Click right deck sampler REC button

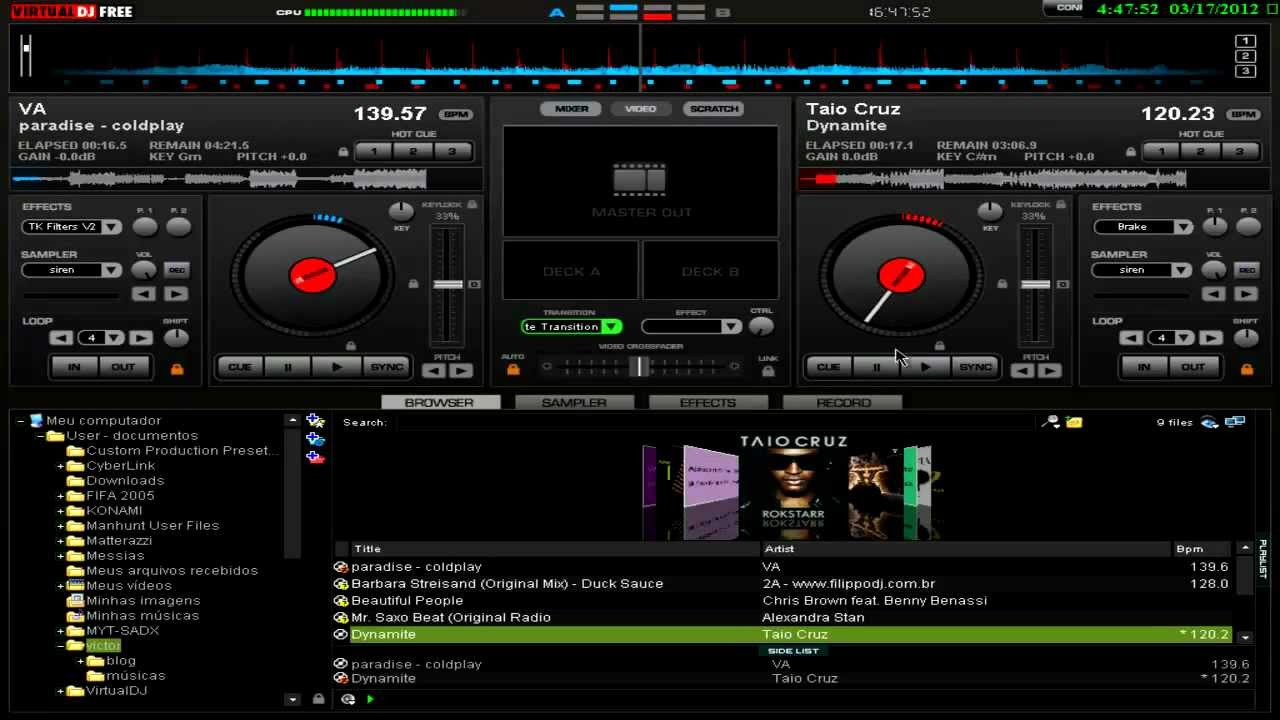click(1246, 270)
